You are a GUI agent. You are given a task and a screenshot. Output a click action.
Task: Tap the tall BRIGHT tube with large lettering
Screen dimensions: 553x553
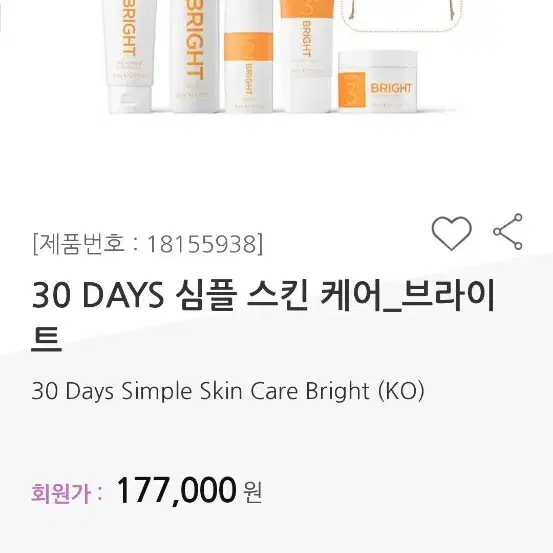[x=195, y=56]
